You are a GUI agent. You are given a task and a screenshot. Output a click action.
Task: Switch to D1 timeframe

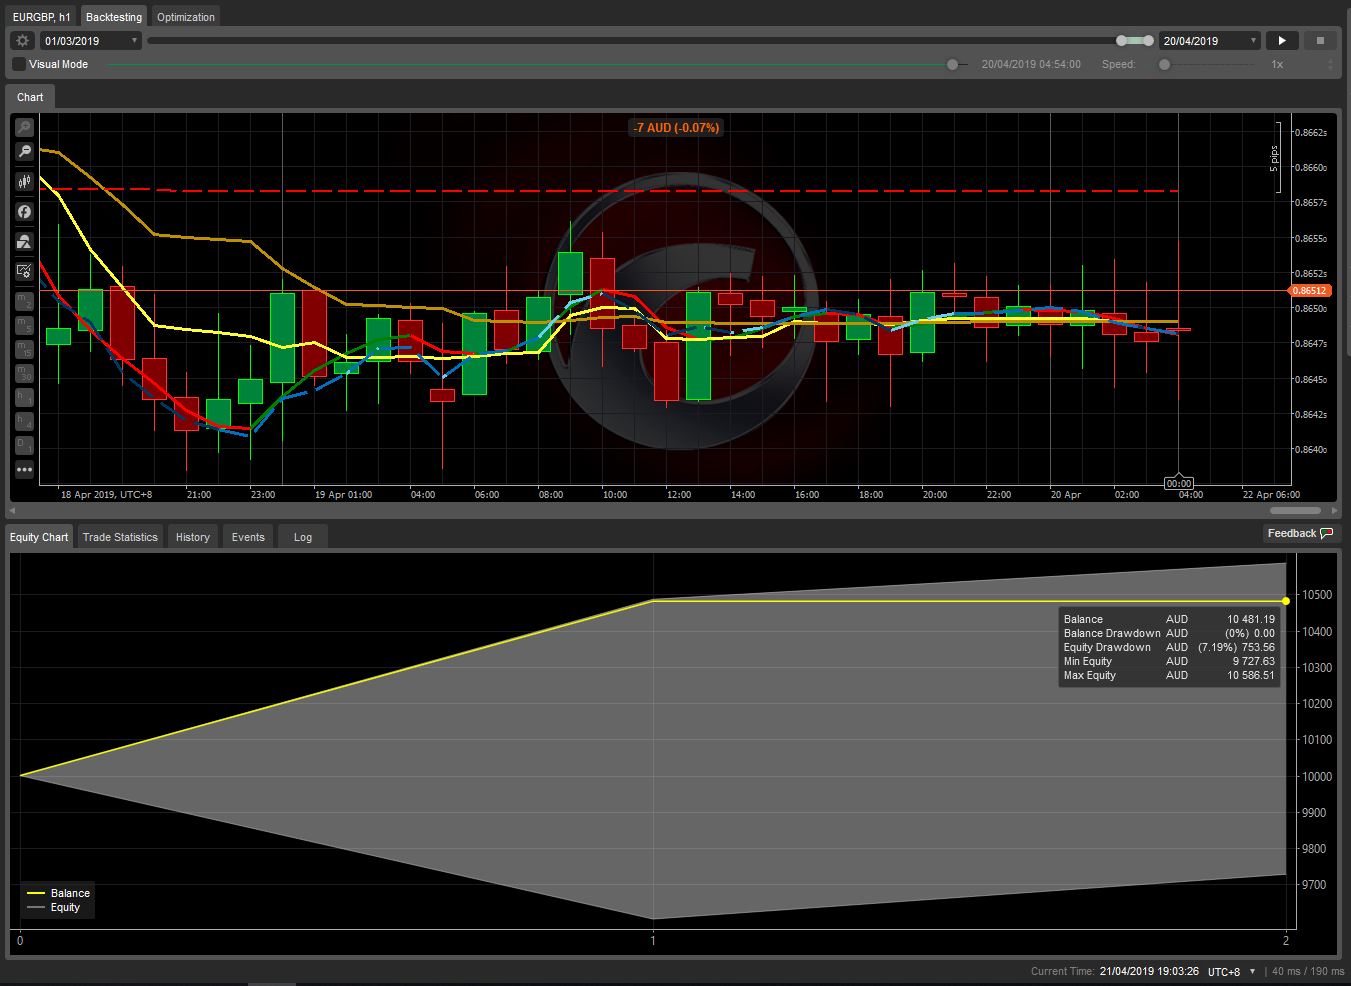coord(24,445)
